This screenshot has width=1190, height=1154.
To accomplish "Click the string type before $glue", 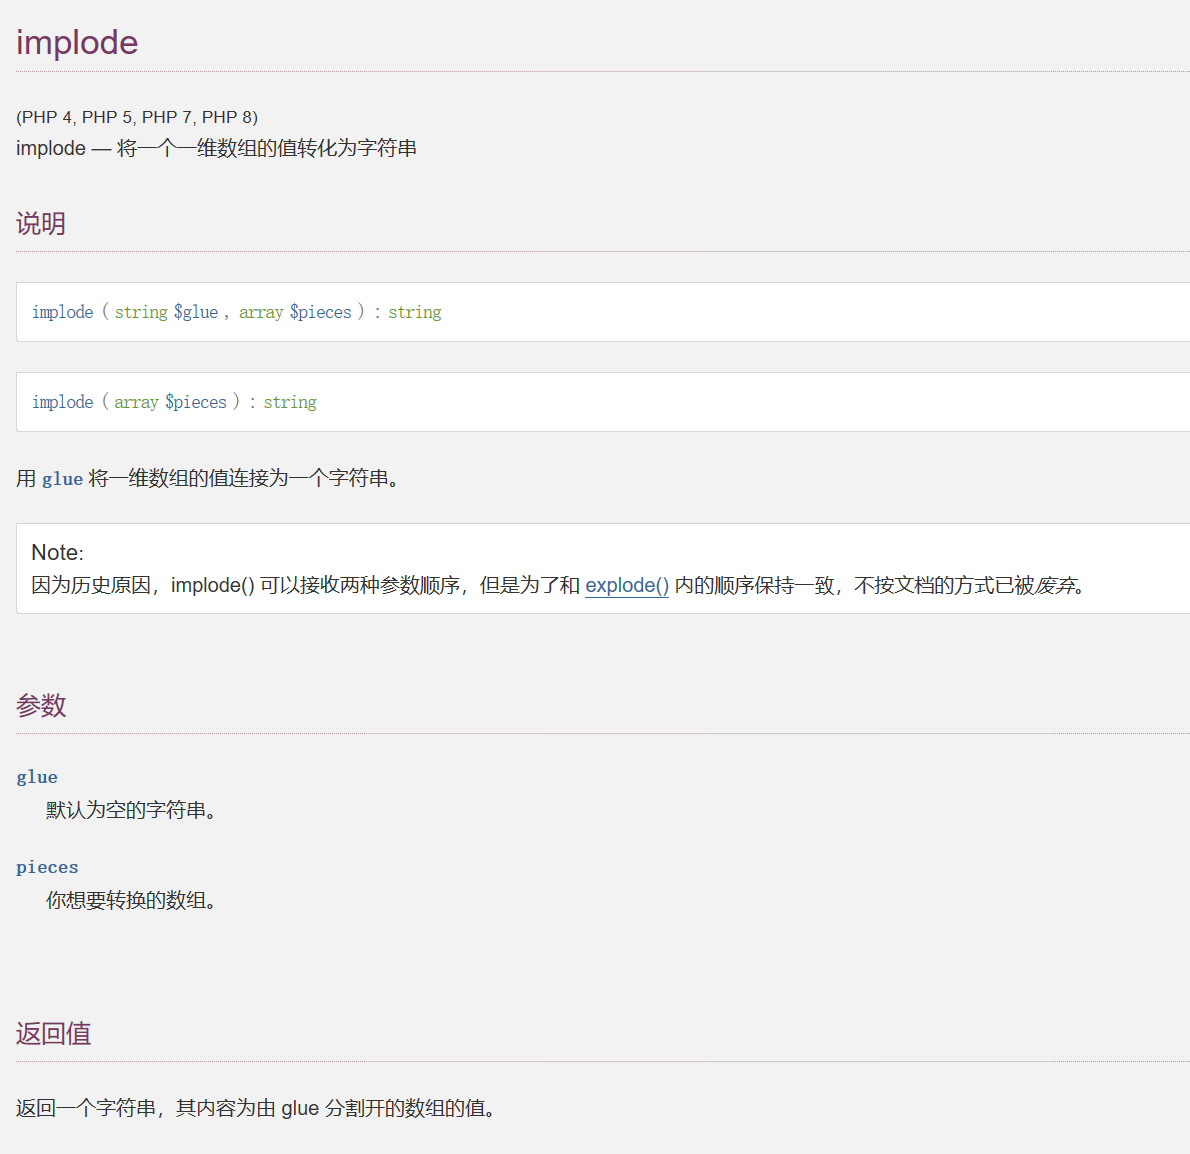I will pyautogui.click(x=141, y=312).
